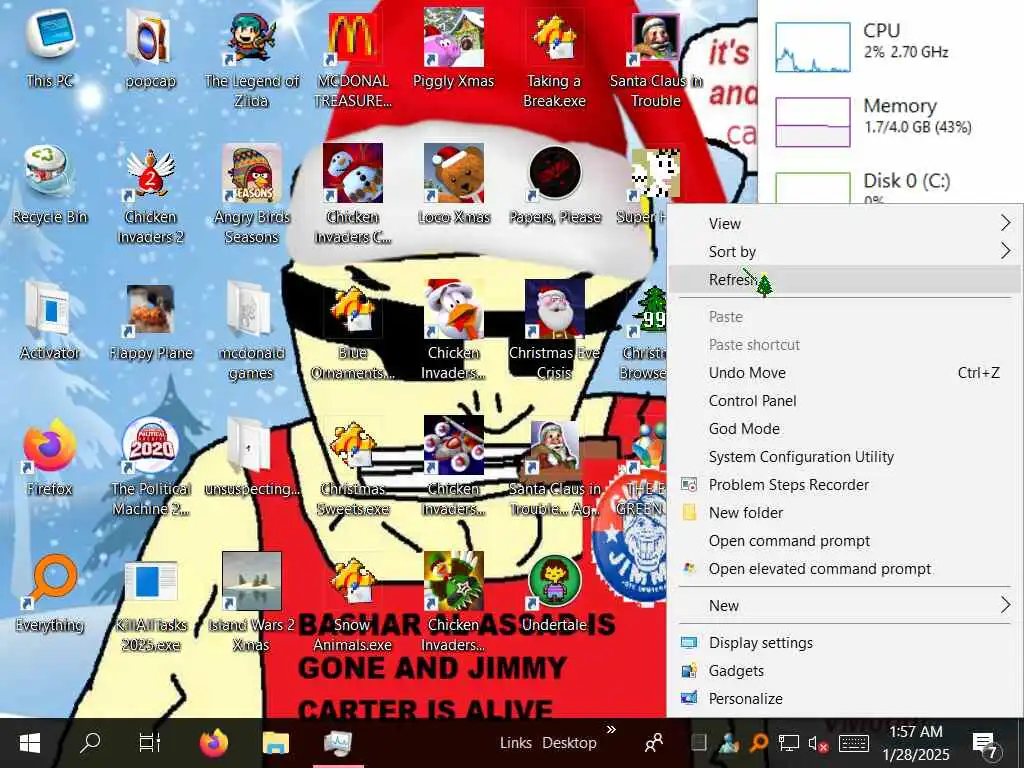Open the People taskbar icon
Viewport: 1024px width, 768px height.
pyautogui.click(x=654, y=743)
